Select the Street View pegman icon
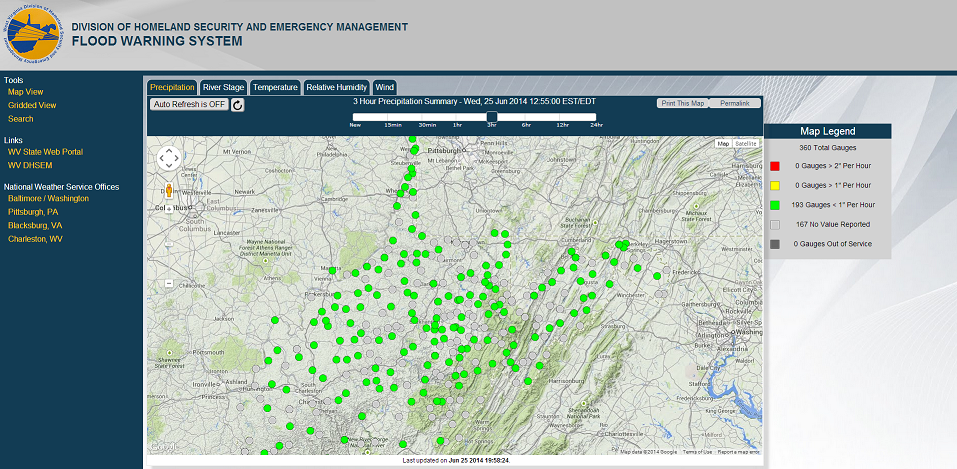This screenshot has height=469, width=957. point(169,189)
